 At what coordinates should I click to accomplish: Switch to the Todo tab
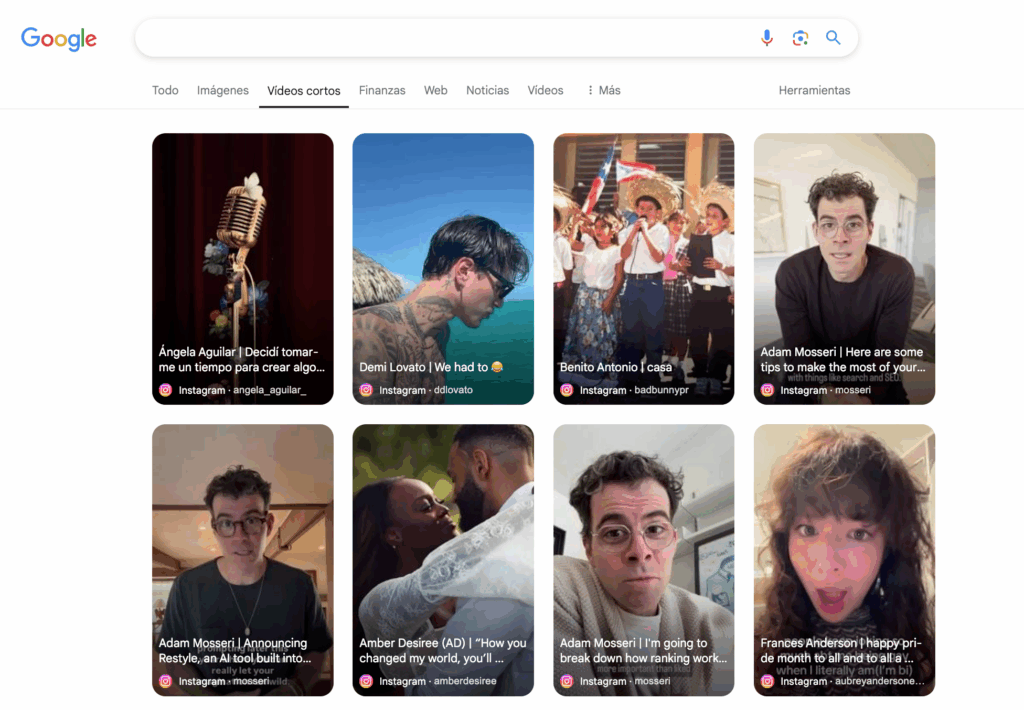click(x=165, y=90)
